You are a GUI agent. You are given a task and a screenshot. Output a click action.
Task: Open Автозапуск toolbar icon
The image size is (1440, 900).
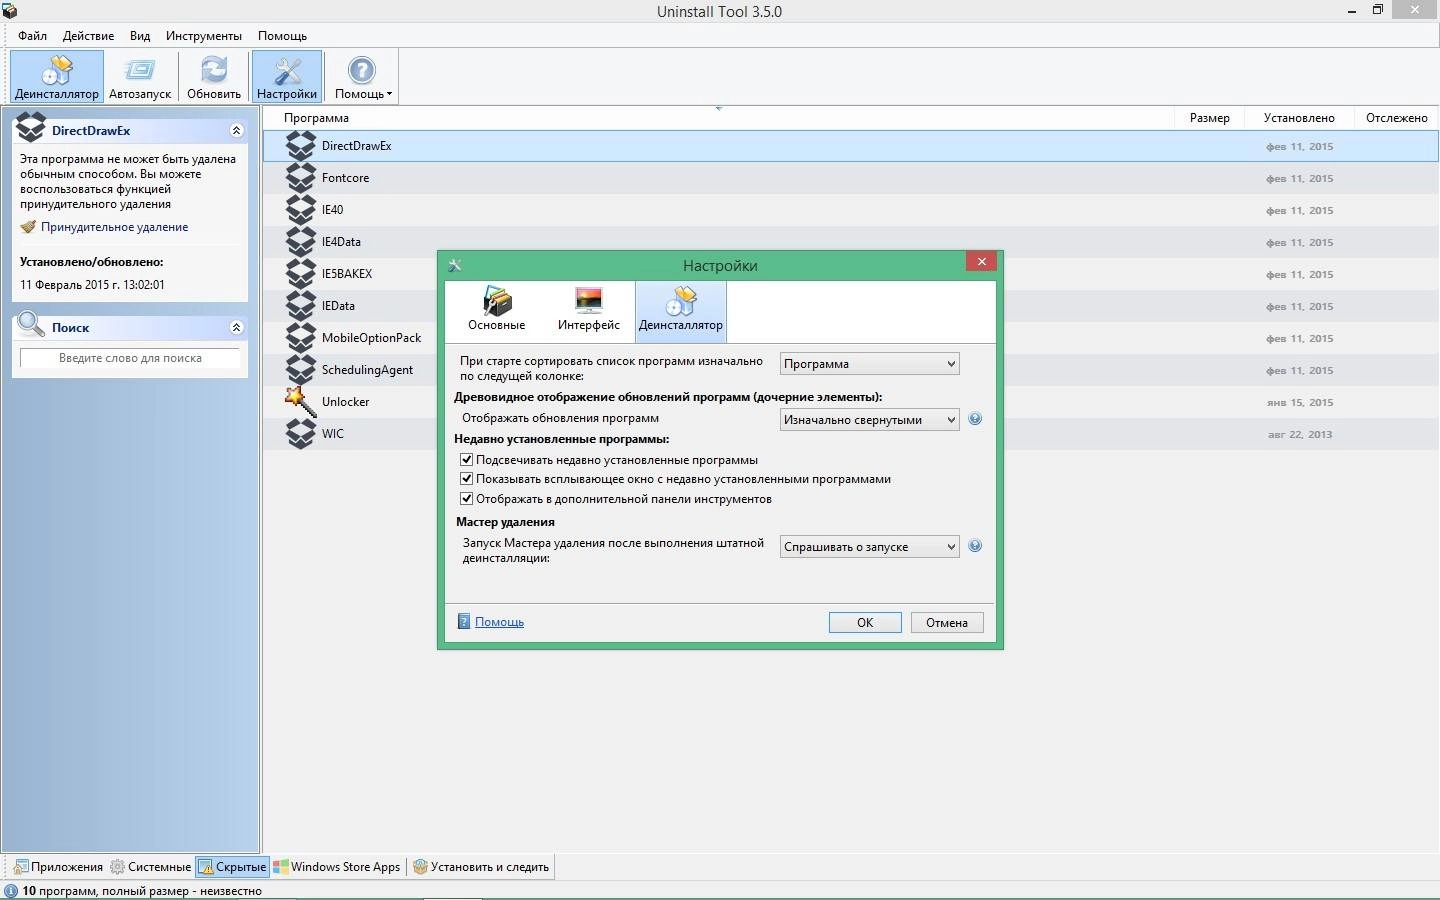(140, 77)
